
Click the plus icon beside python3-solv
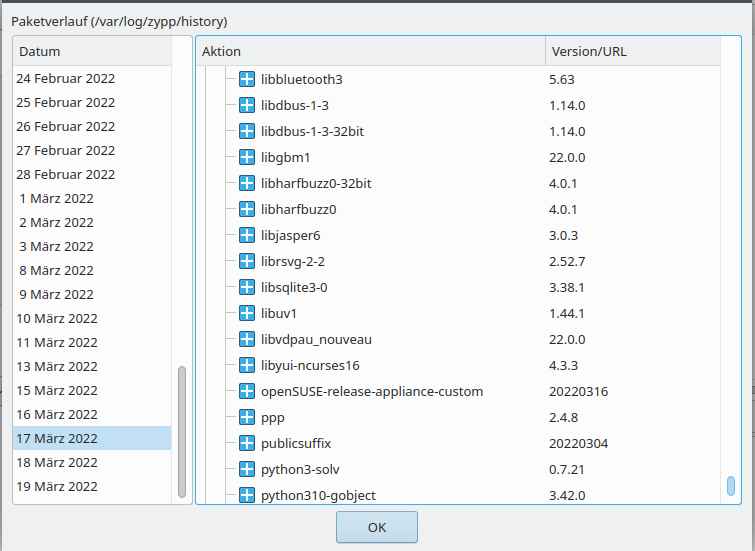click(x=247, y=469)
